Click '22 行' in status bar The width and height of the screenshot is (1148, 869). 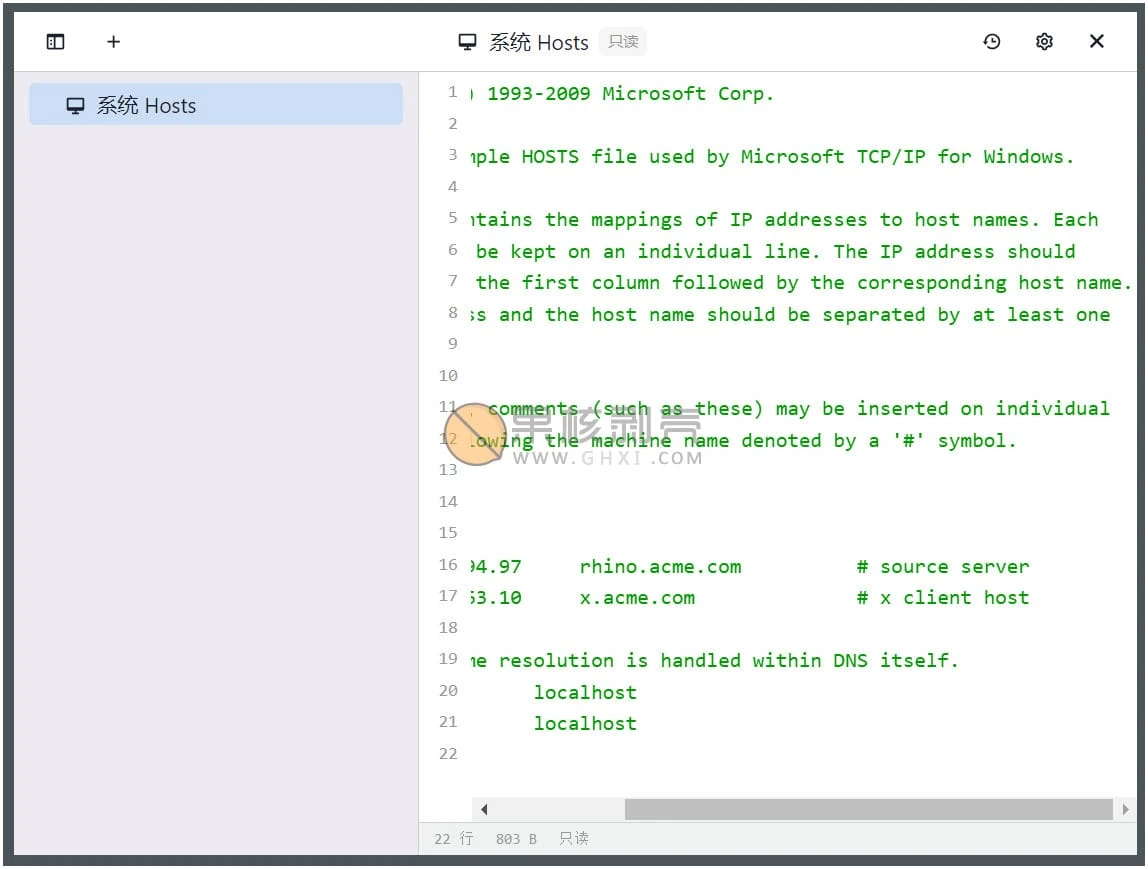coord(454,838)
